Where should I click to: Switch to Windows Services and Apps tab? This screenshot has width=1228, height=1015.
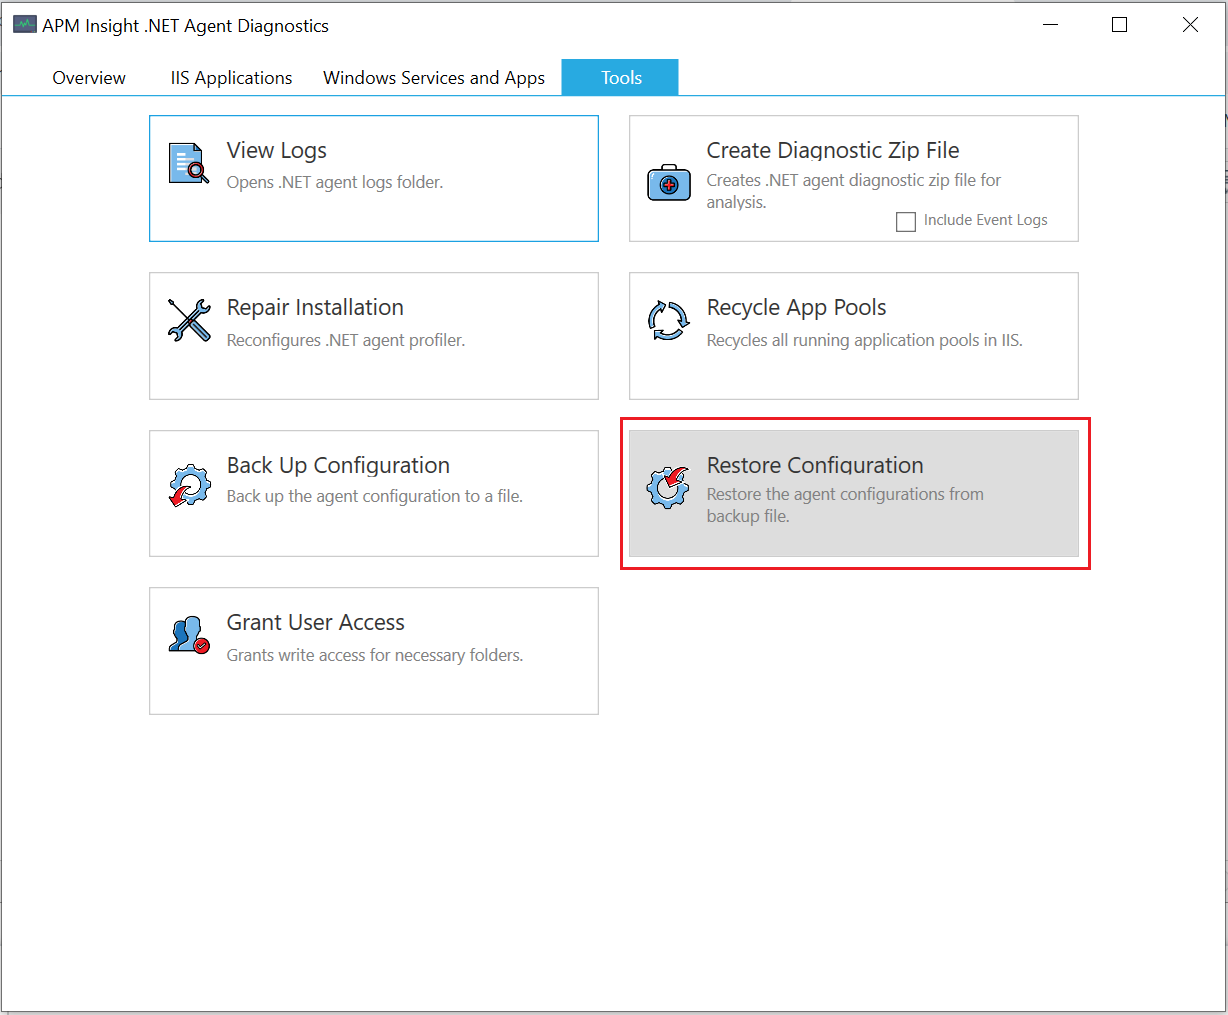tap(433, 77)
